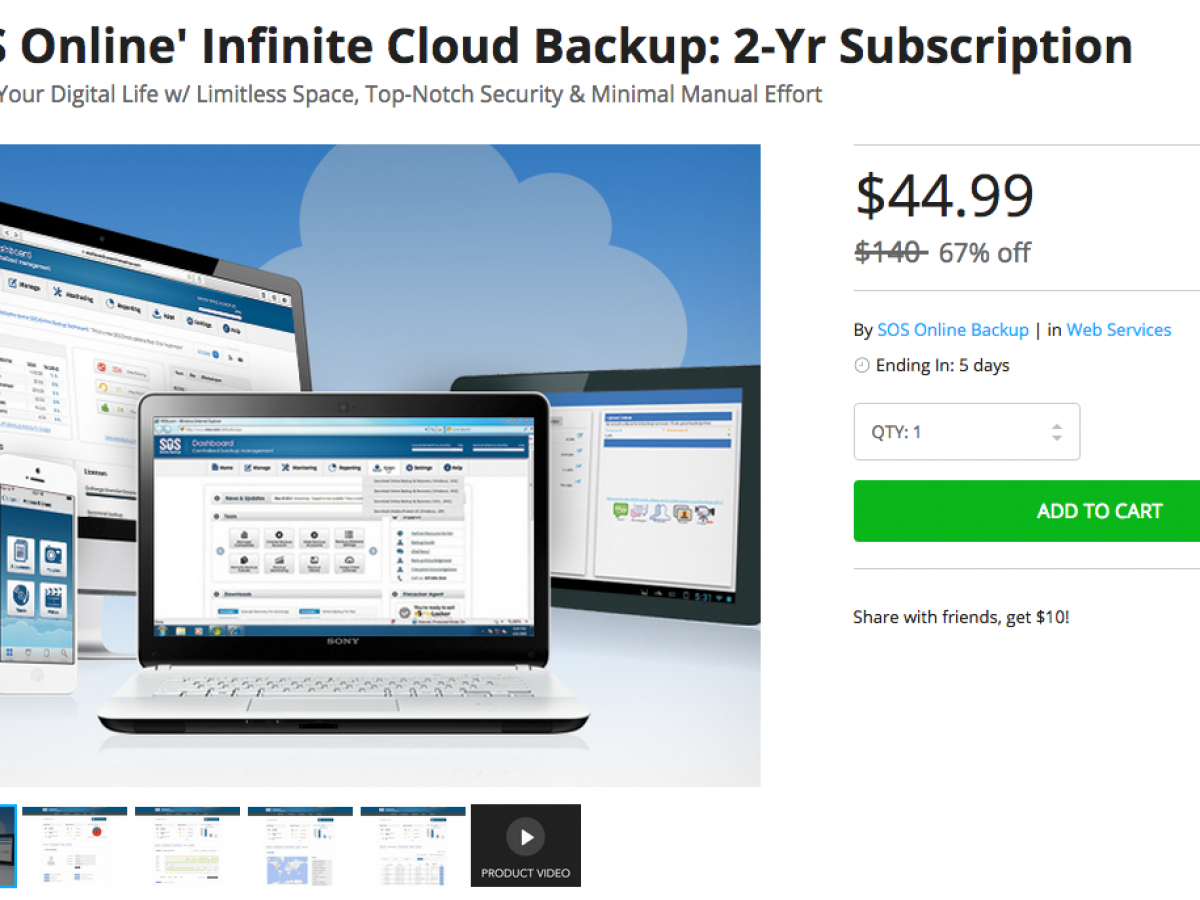The width and height of the screenshot is (1200, 900).
Task: Open the QTY quantity selector box
Action: pyautogui.click(x=966, y=432)
